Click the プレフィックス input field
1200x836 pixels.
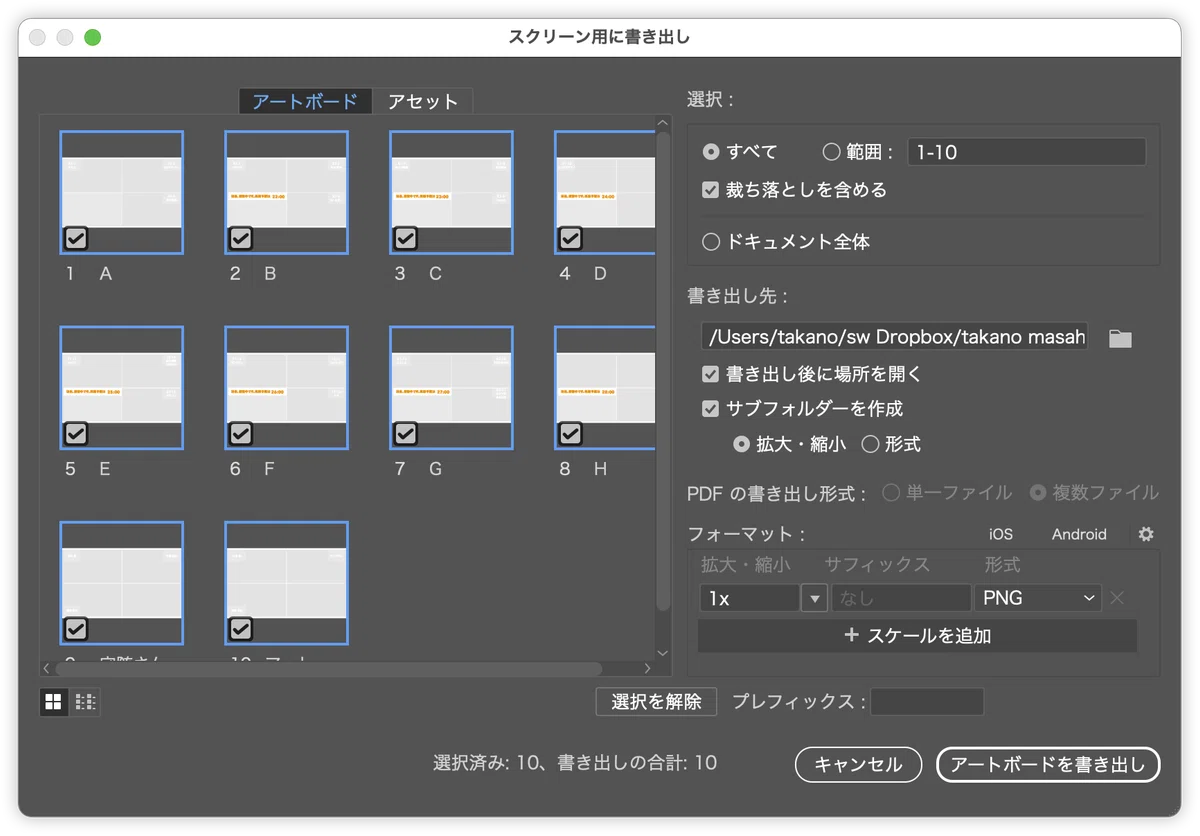(927, 702)
